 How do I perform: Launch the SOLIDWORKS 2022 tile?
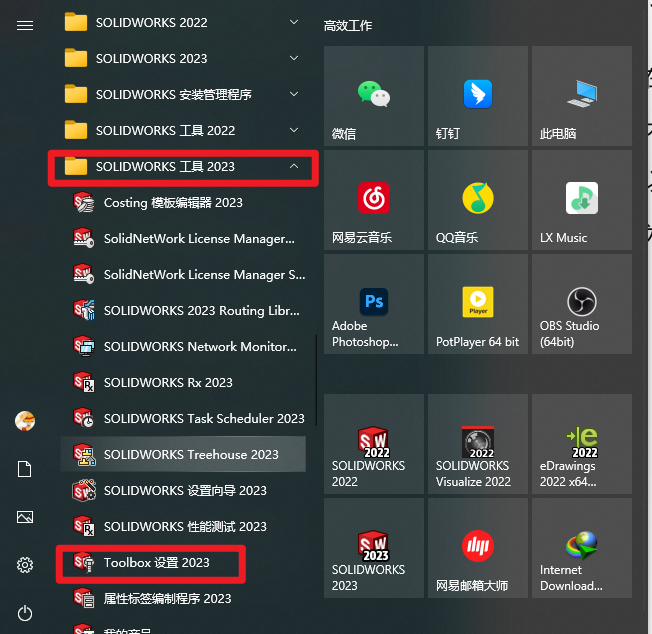(x=373, y=444)
